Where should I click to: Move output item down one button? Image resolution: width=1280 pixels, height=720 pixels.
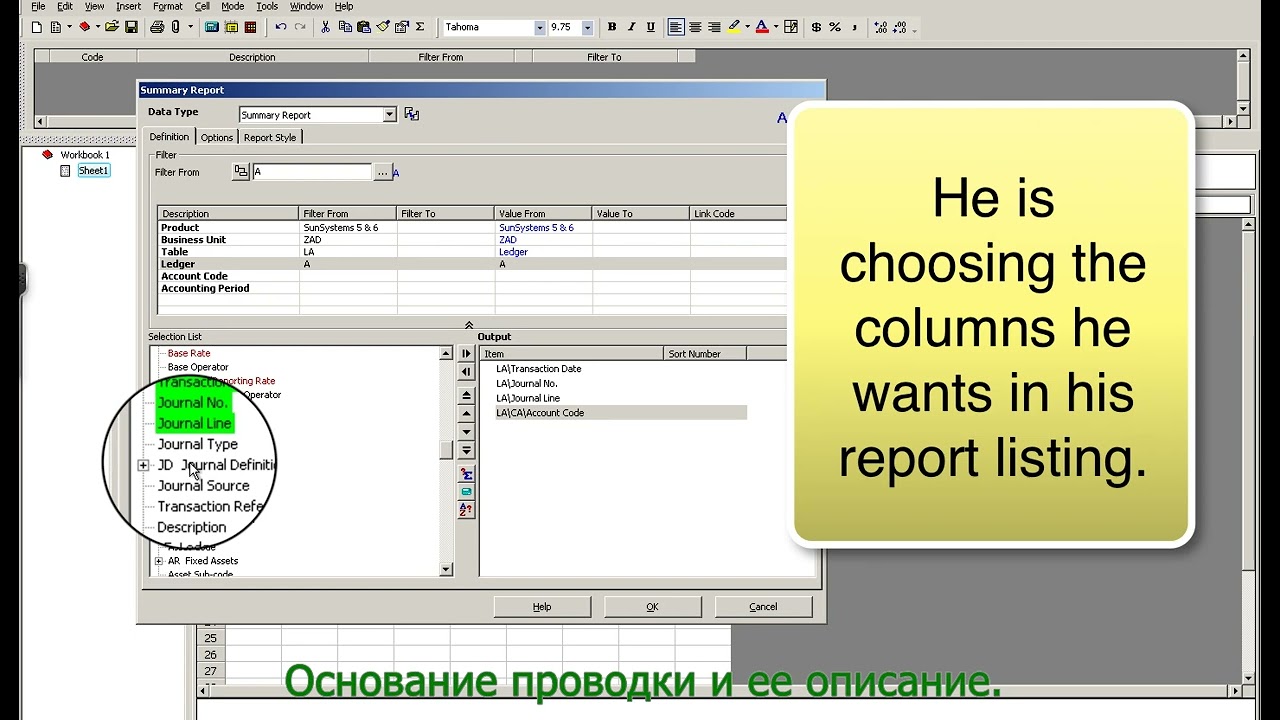(466, 432)
